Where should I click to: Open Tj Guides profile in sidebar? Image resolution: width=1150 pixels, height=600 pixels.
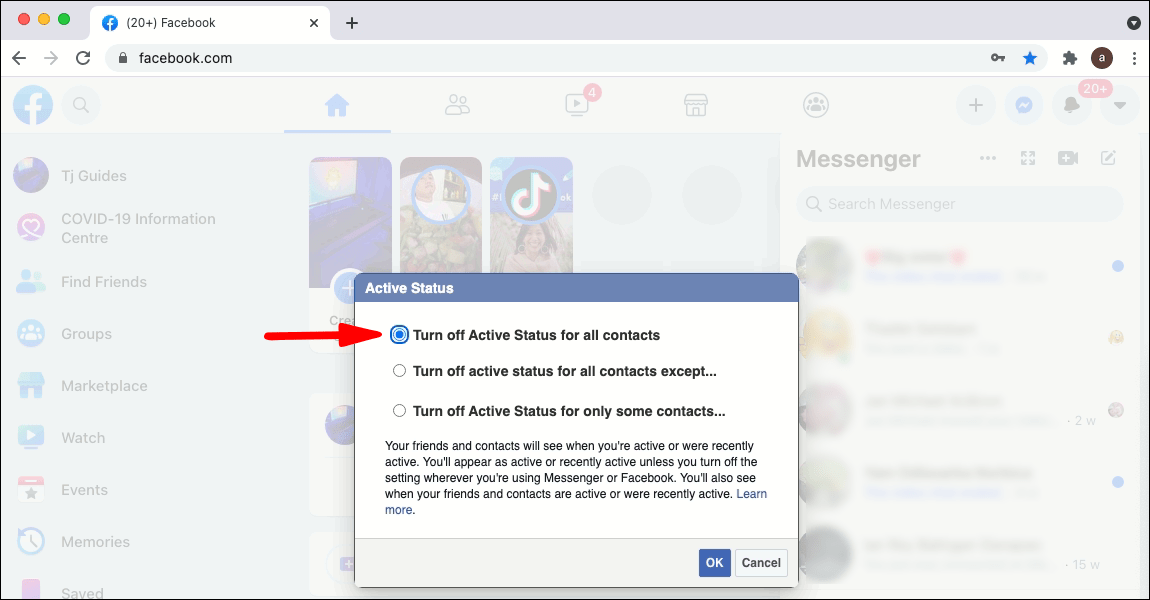[x=94, y=176]
